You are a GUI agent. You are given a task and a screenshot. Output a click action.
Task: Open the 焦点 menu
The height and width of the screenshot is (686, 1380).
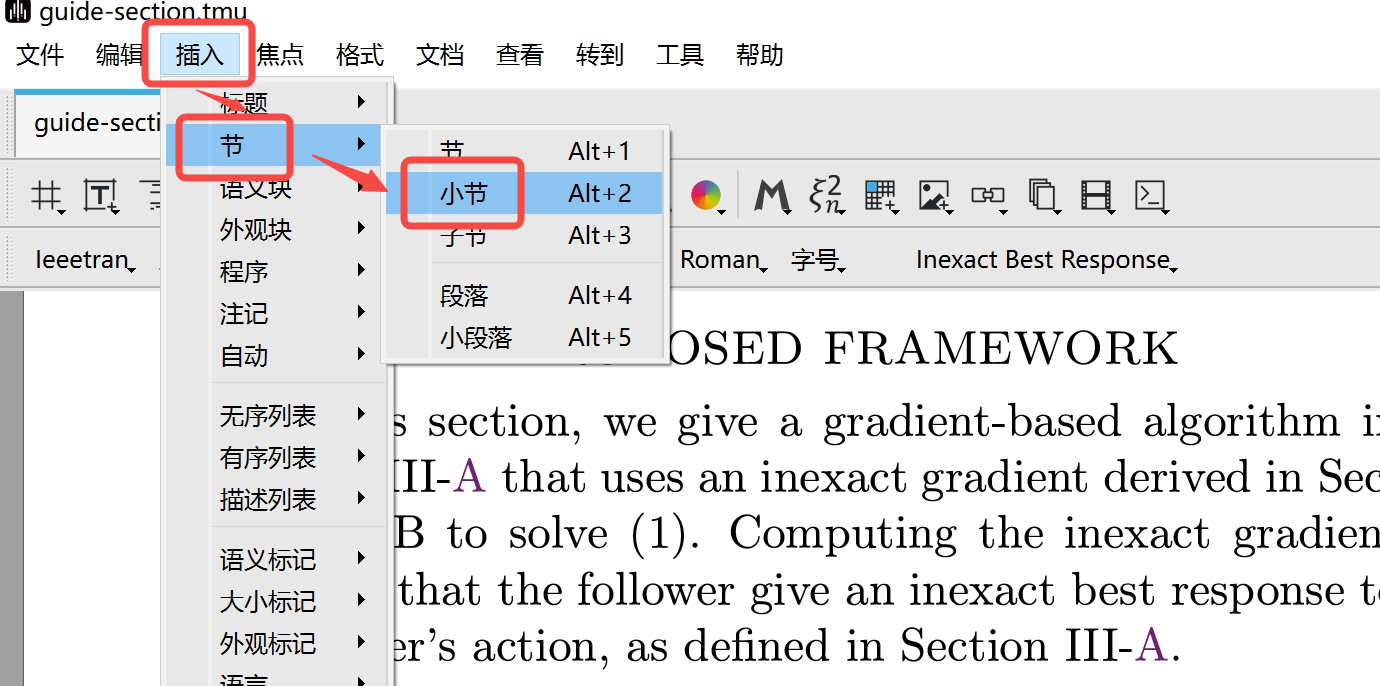(x=280, y=54)
